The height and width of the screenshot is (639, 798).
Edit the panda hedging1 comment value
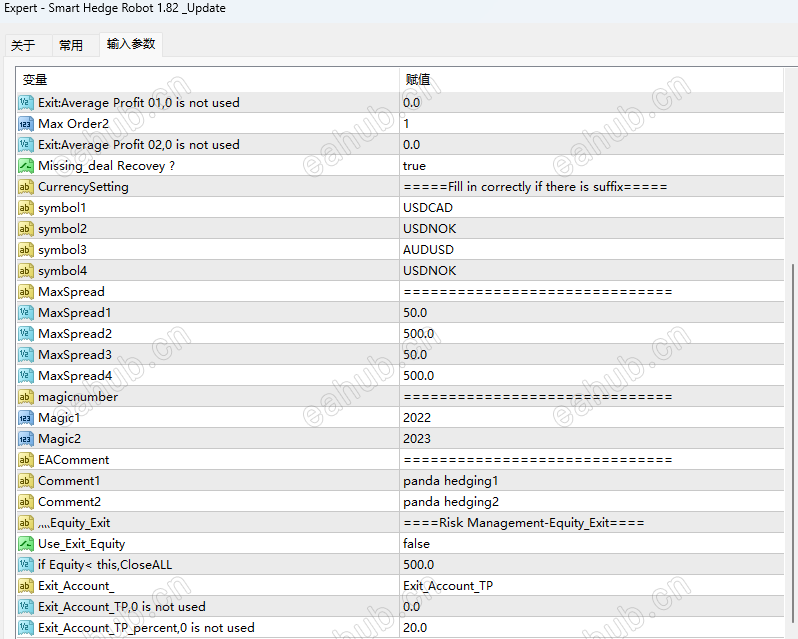(x=450, y=481)
